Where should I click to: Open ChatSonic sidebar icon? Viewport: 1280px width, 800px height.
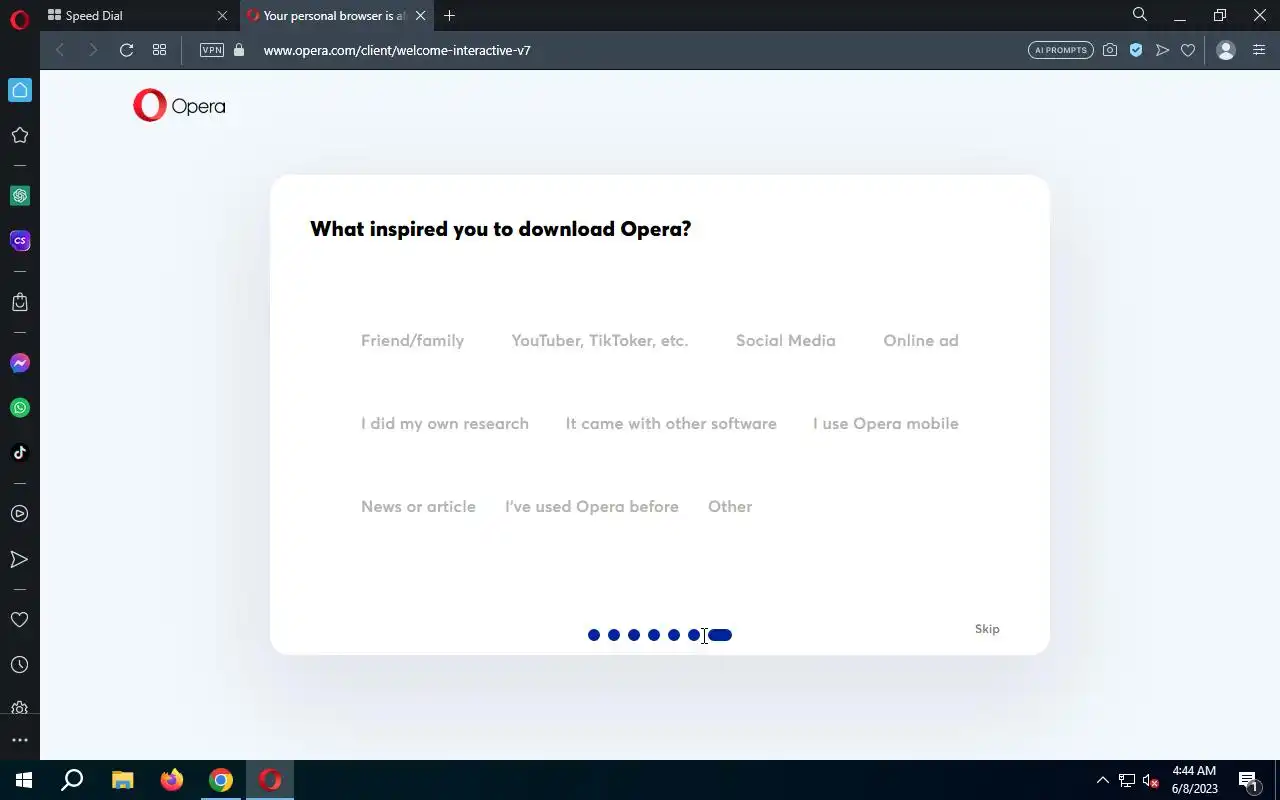point(19,241)
